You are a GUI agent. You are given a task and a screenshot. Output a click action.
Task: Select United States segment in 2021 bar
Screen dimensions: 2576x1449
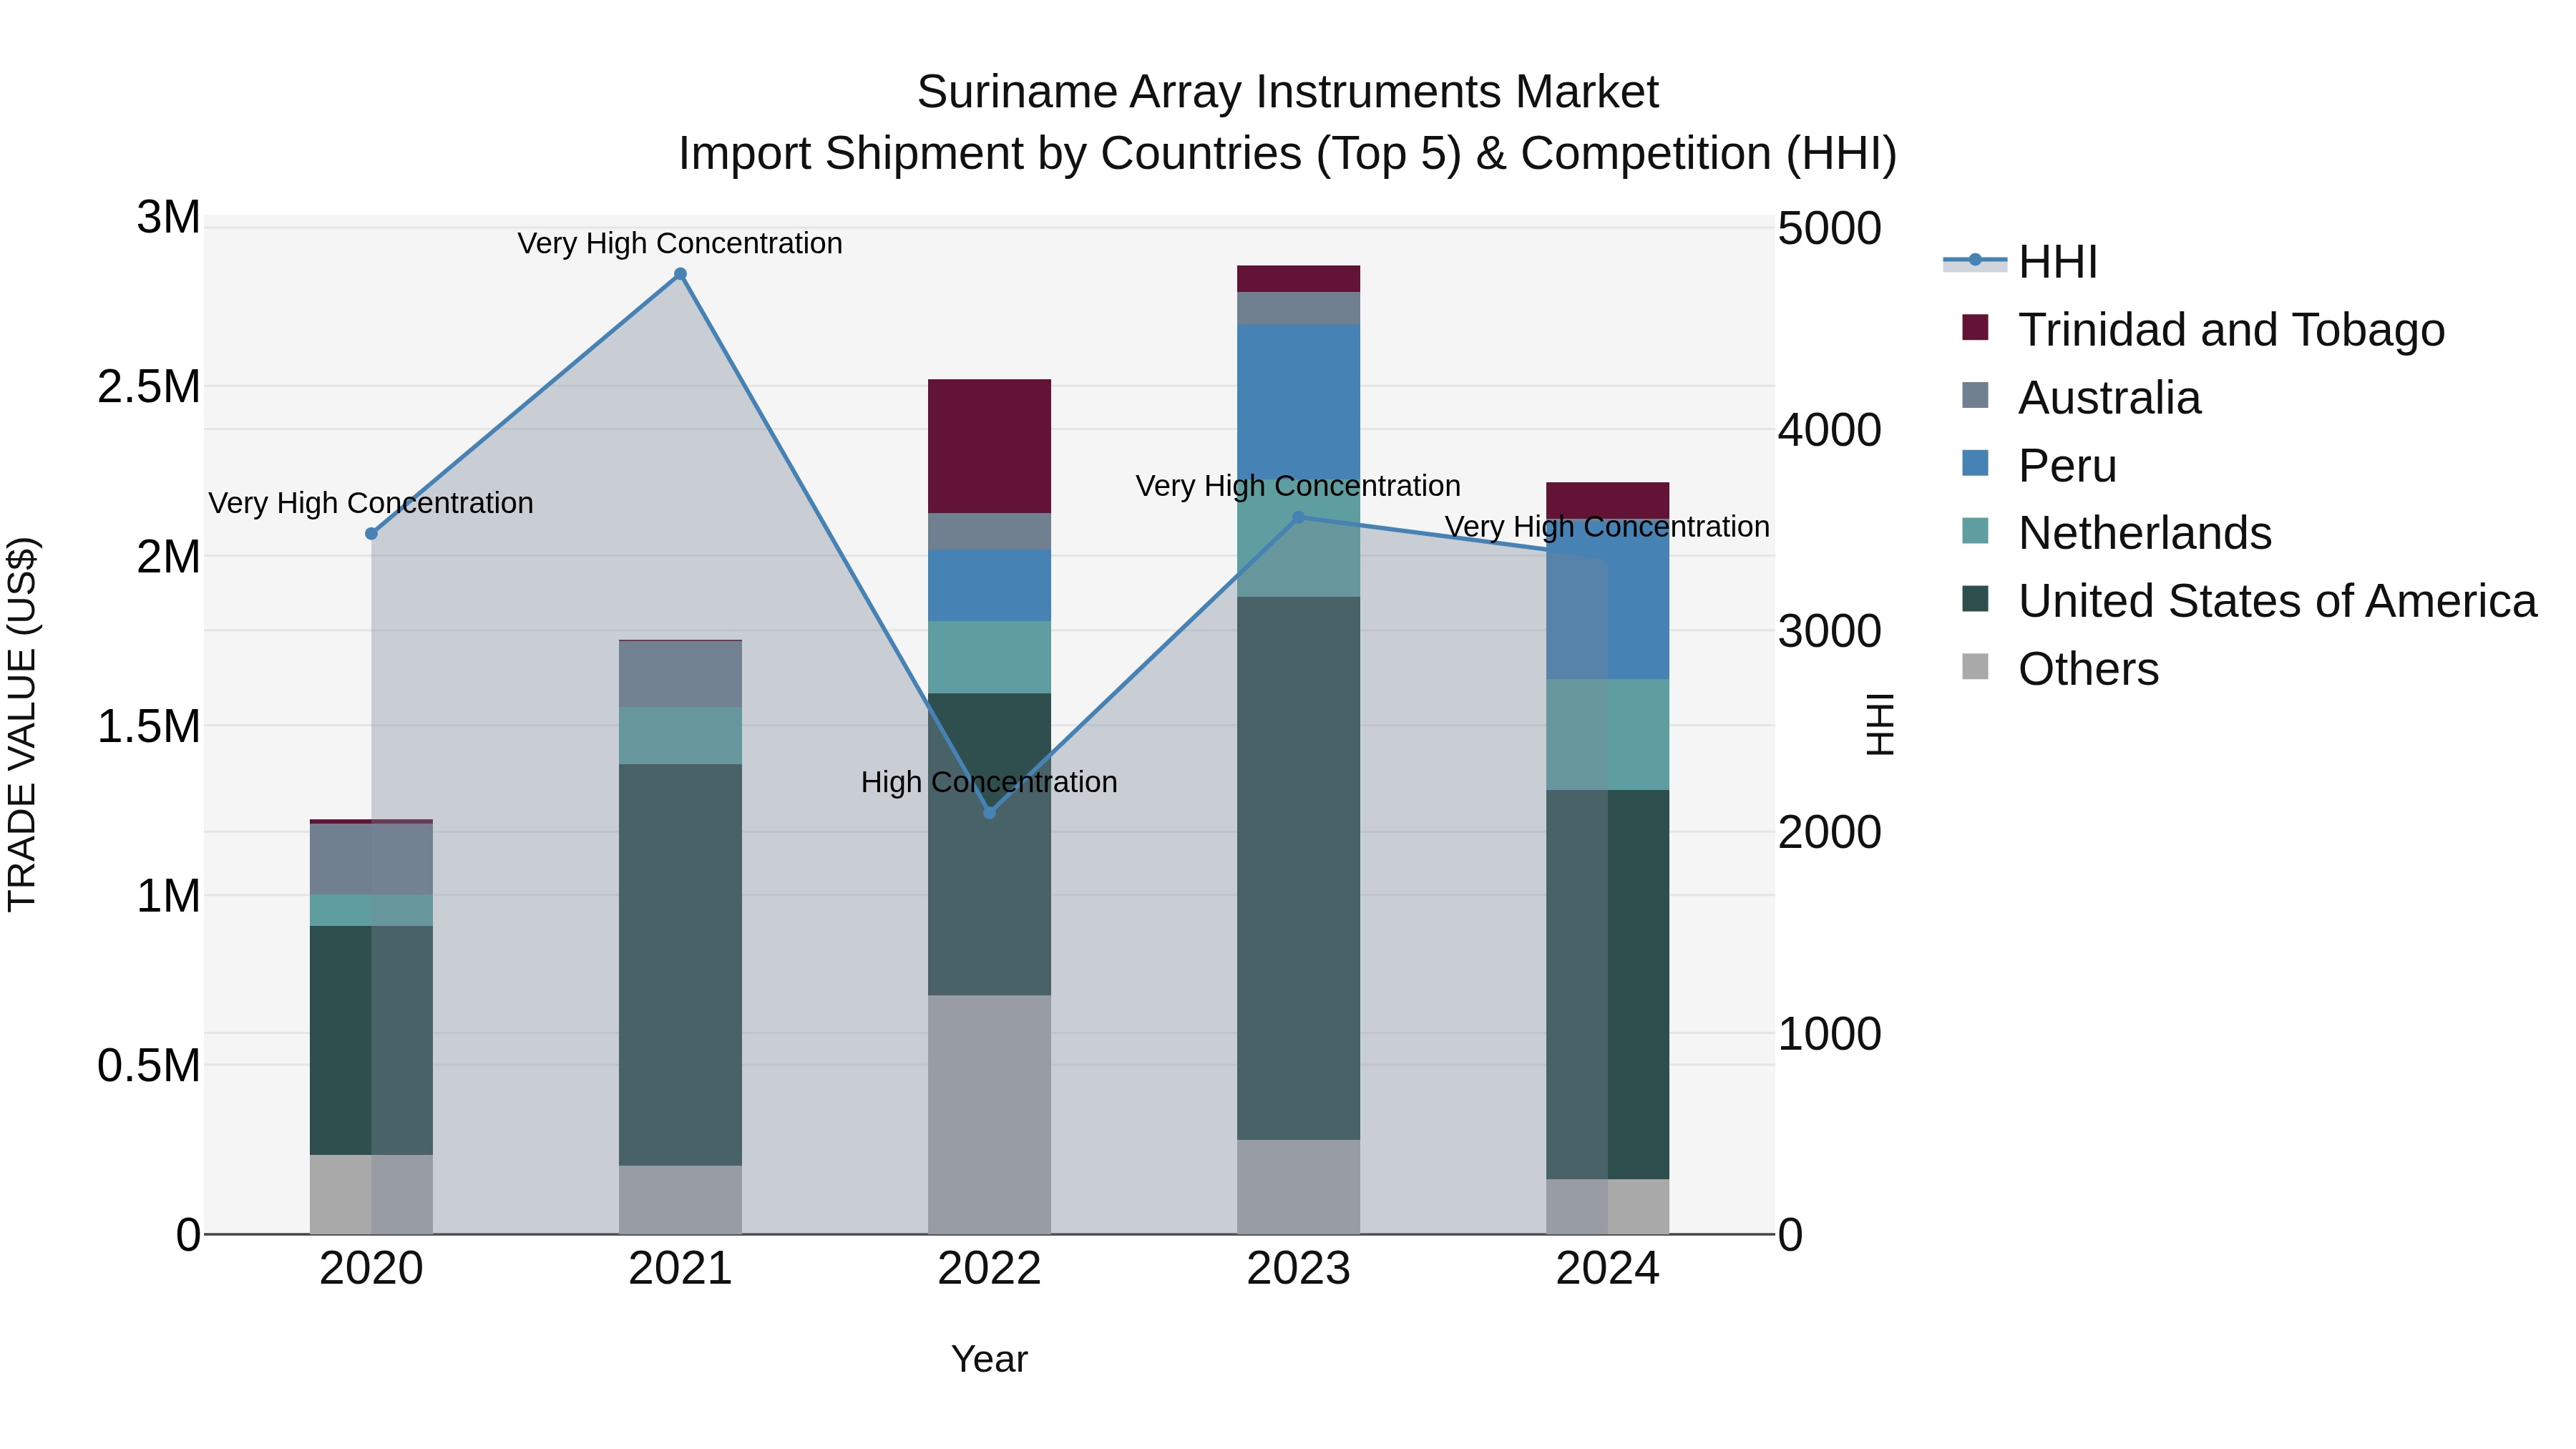680,965
